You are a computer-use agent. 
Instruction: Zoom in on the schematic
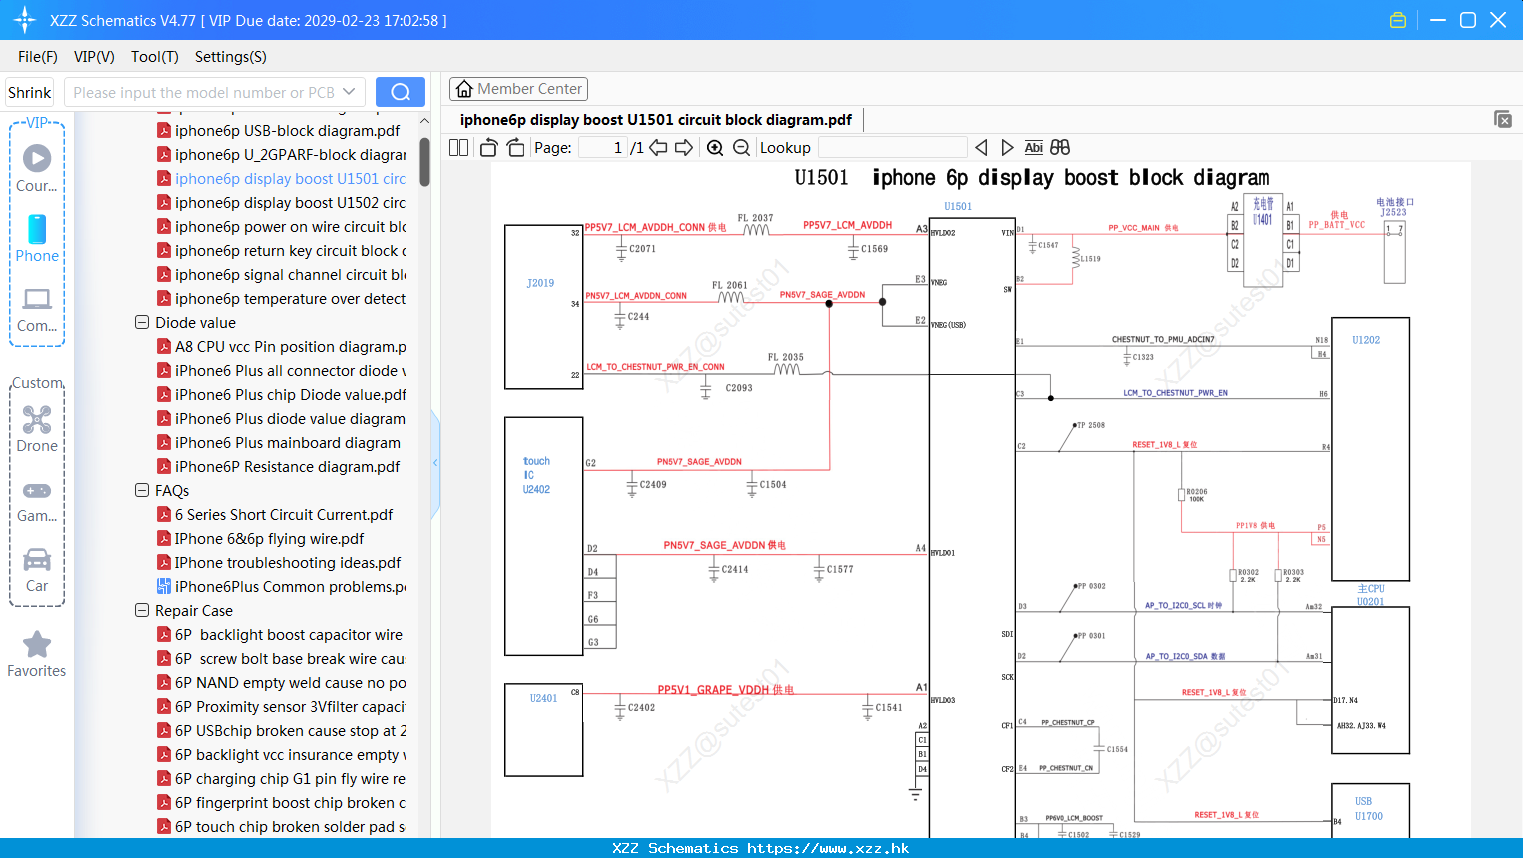(x=715, y=148)
